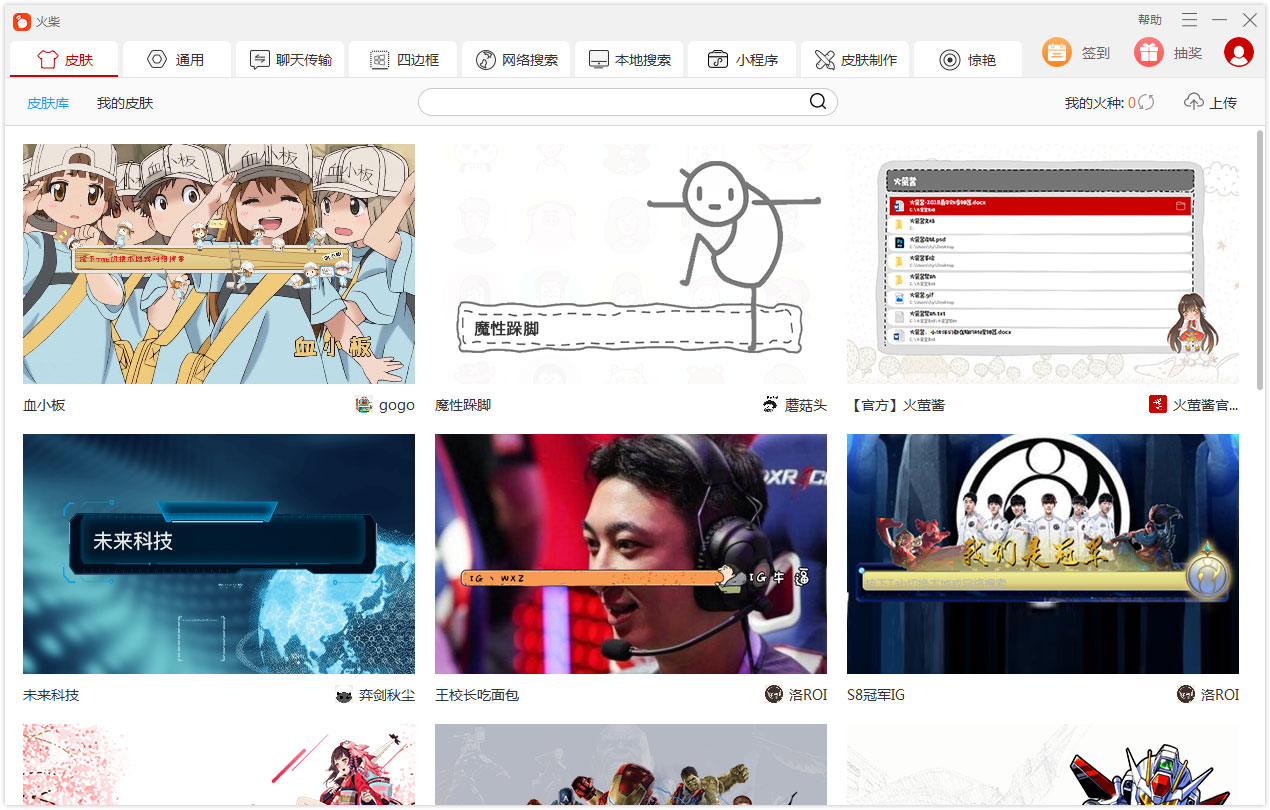
Task: Open the hamburger main menu
Action: point(1189,20)
